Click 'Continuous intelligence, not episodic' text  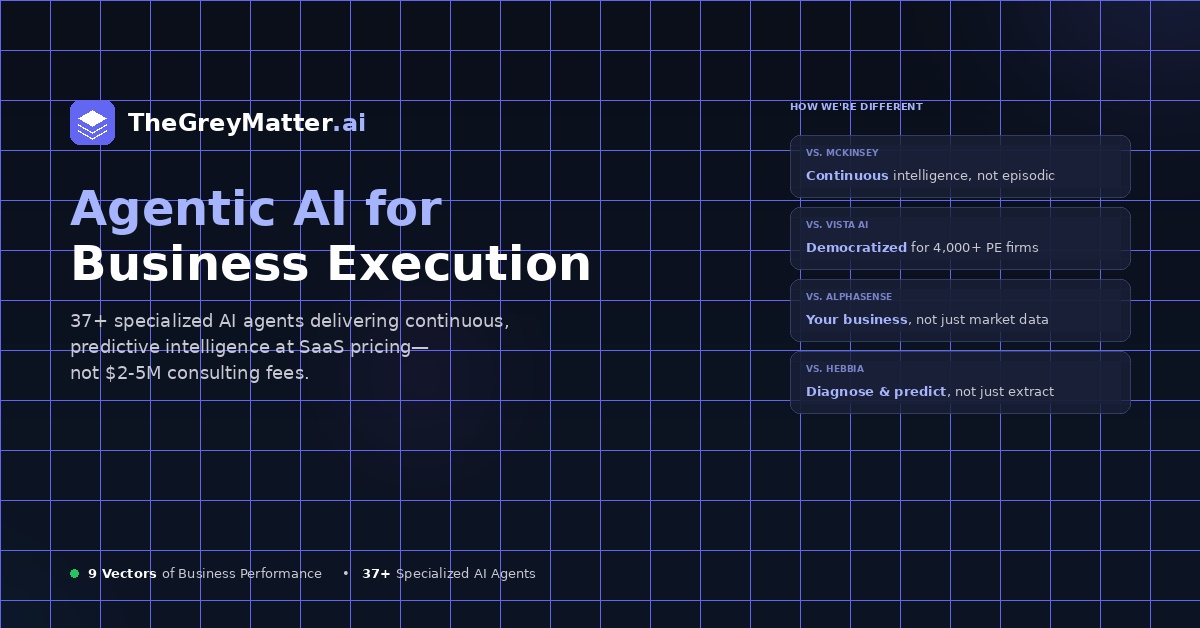930,176
